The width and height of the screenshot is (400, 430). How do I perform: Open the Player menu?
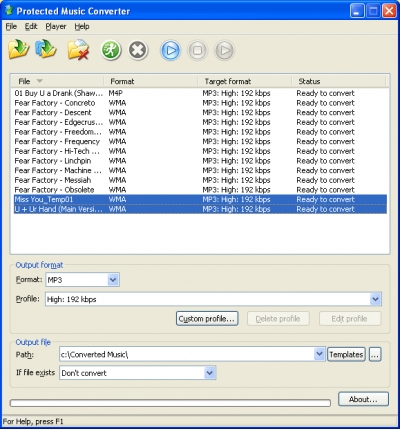click(x=56, y=26)
